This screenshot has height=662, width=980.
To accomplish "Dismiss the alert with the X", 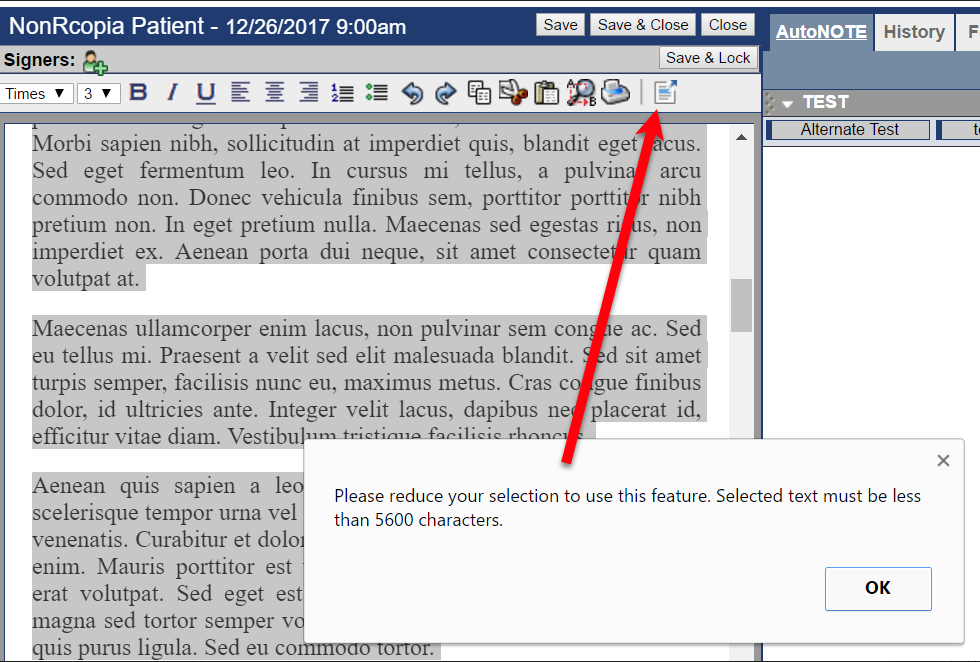I will (x=943, y=461).
